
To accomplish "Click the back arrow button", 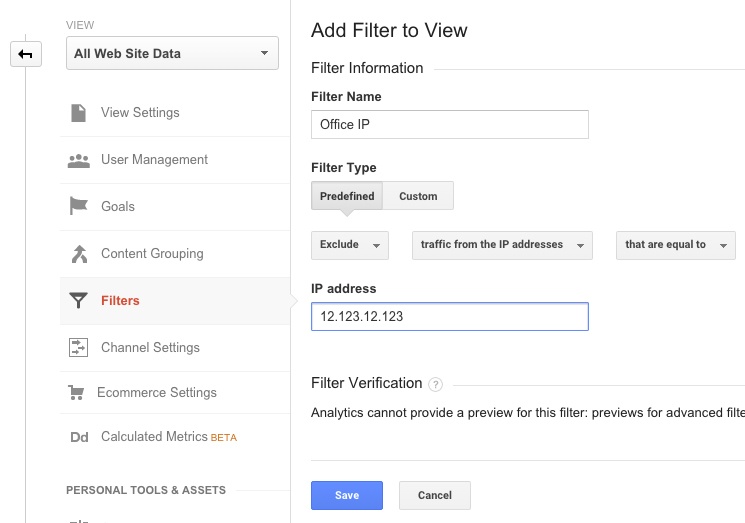I will pyautogui.click(x=25, y=55).
